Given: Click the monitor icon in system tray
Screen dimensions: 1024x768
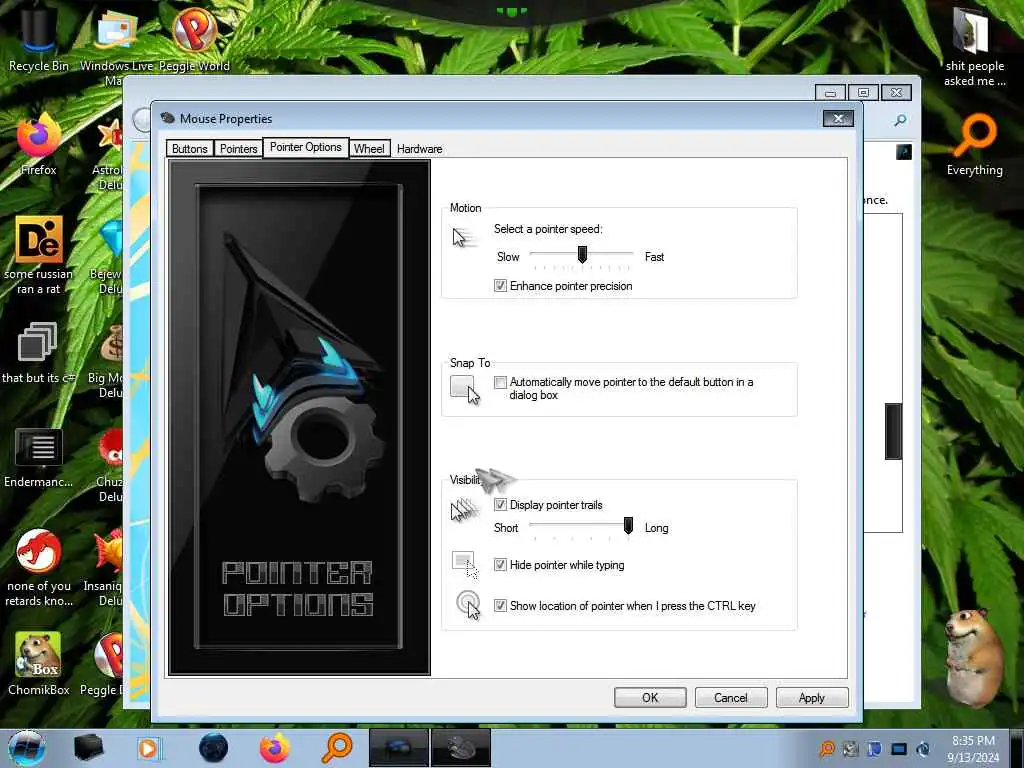Looking at the screenshot, I should (899, 748).
